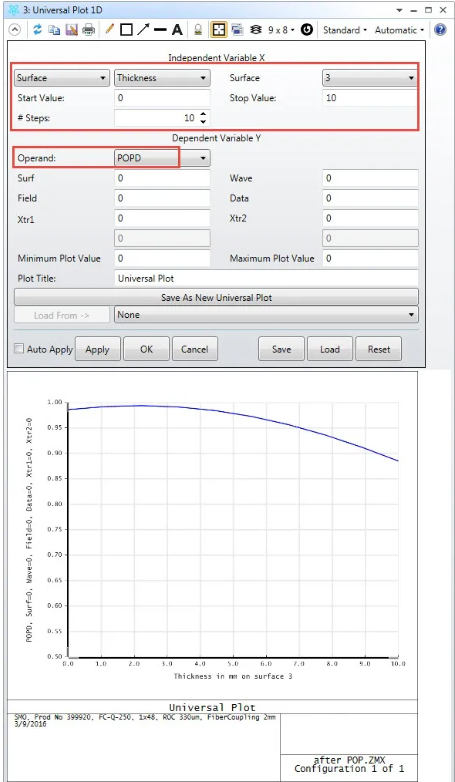Viewport: 455px width, 782px height.
Task: Expand the Surface number 3 dropdown
Action: tap(369, 78)
